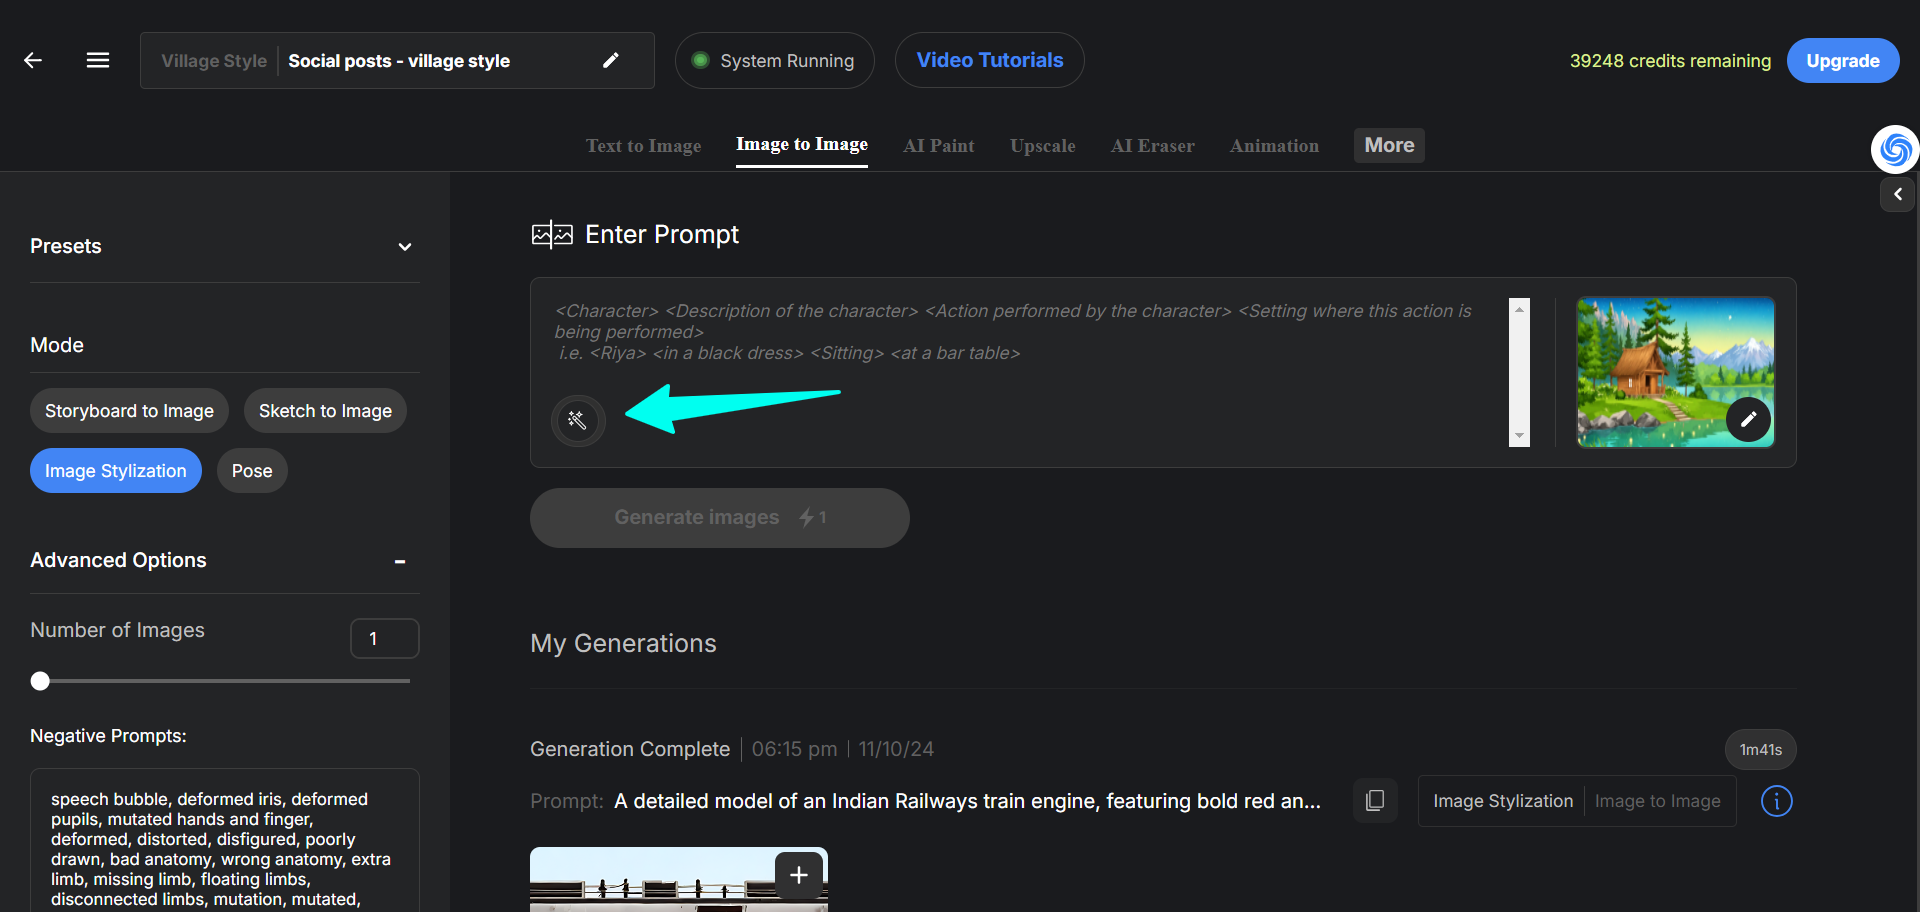Click the Image Stylization generation tag
Screen dimensions: 1920x912
pyautogui.click(x=1502, y=801)
